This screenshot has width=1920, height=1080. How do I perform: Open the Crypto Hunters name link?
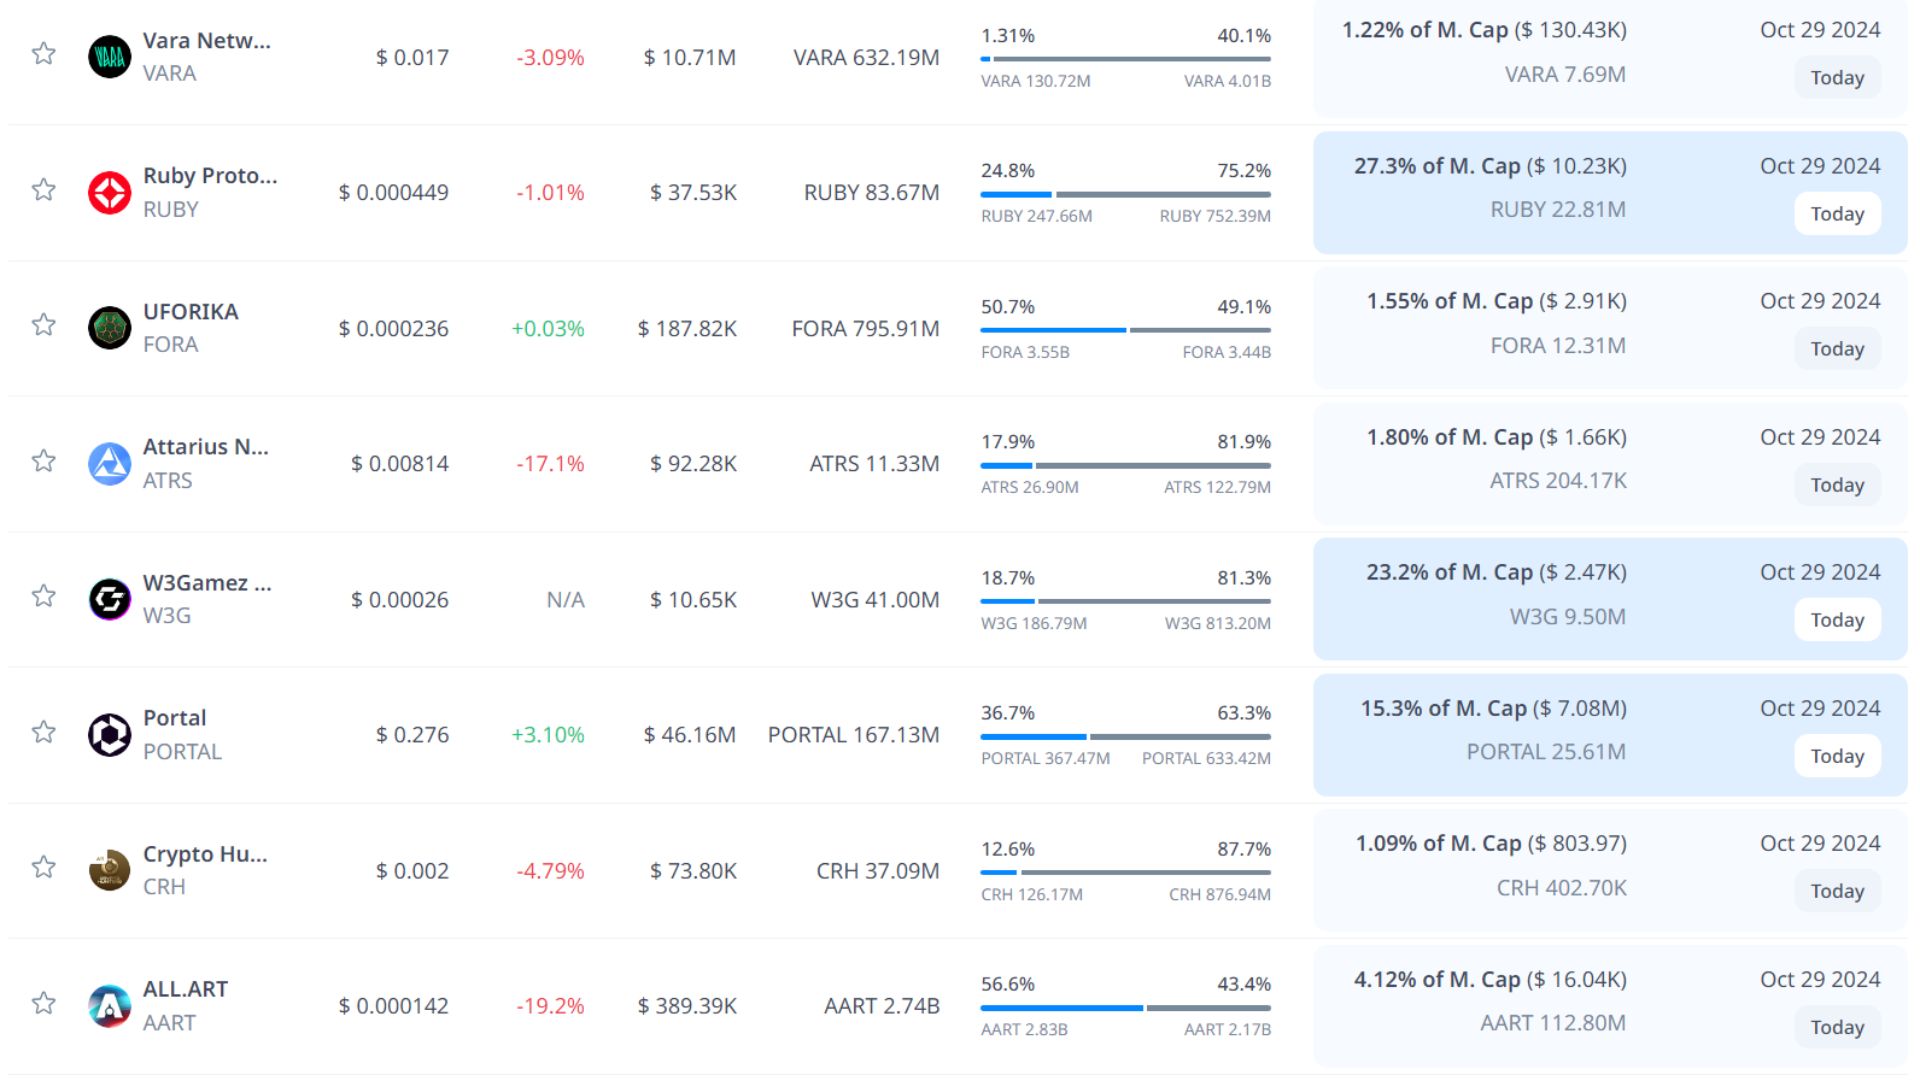[x=204, y=854]
